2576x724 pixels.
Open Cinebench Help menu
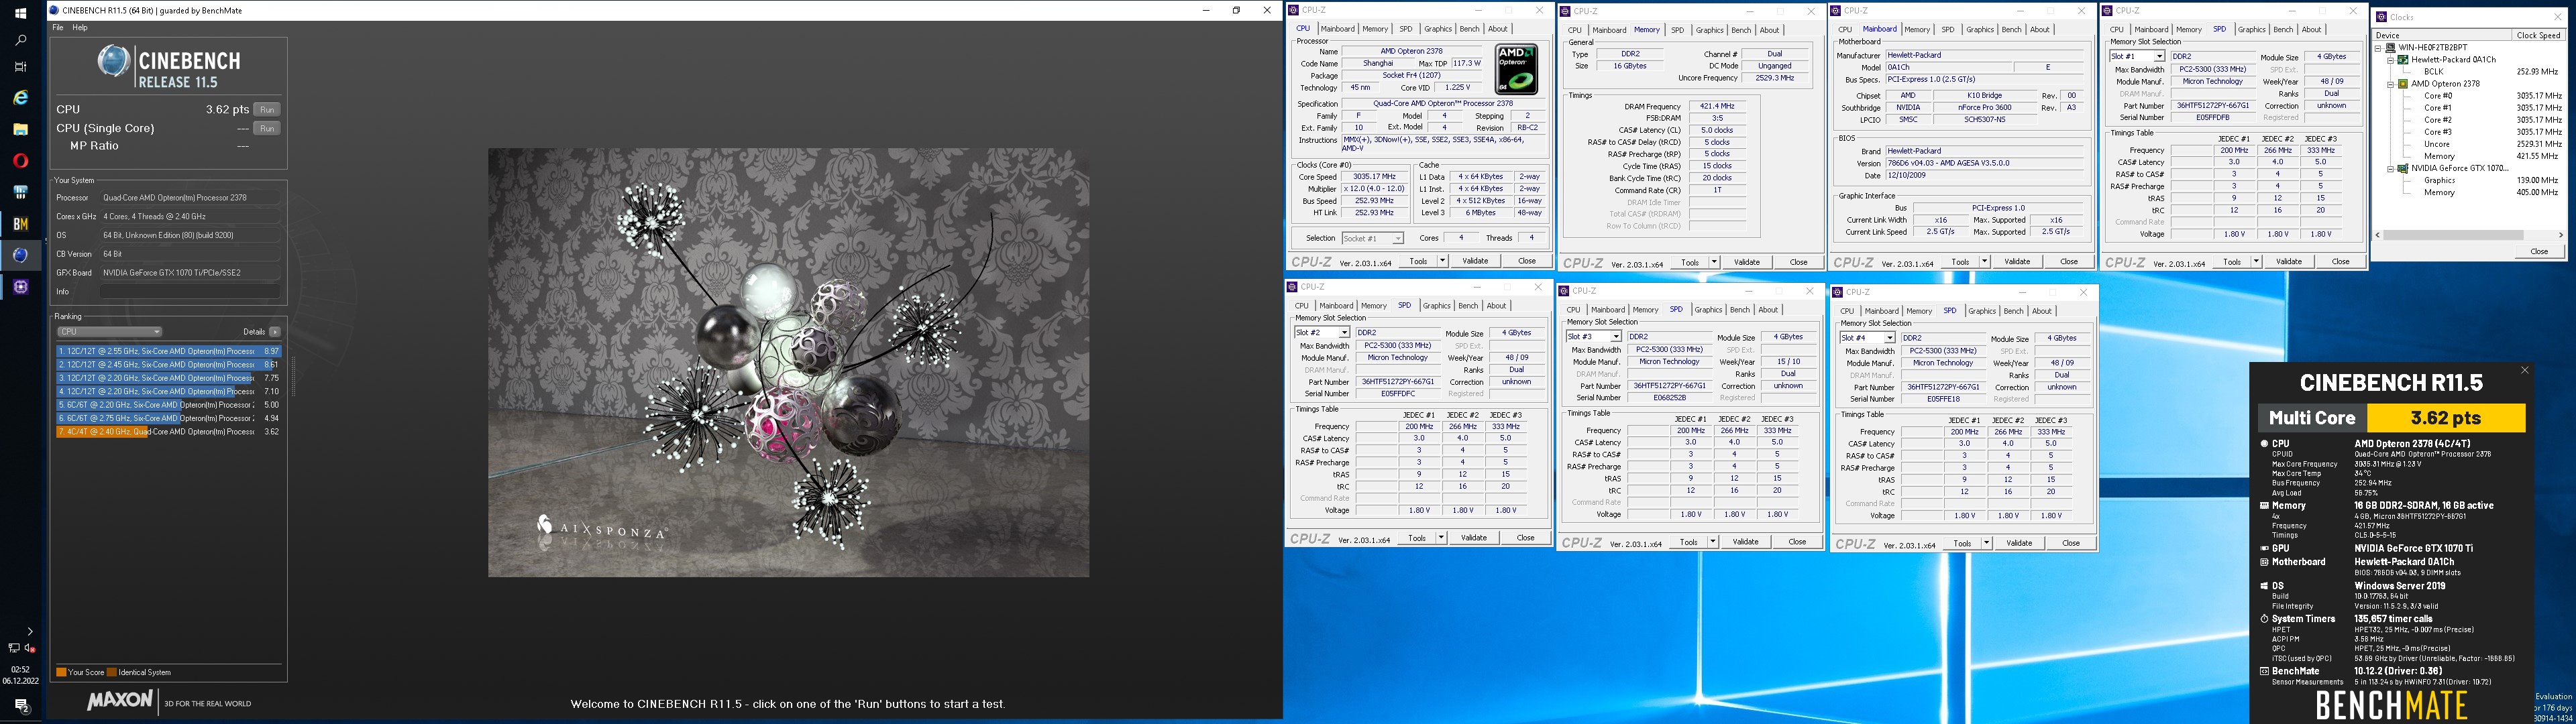[80, 28]
